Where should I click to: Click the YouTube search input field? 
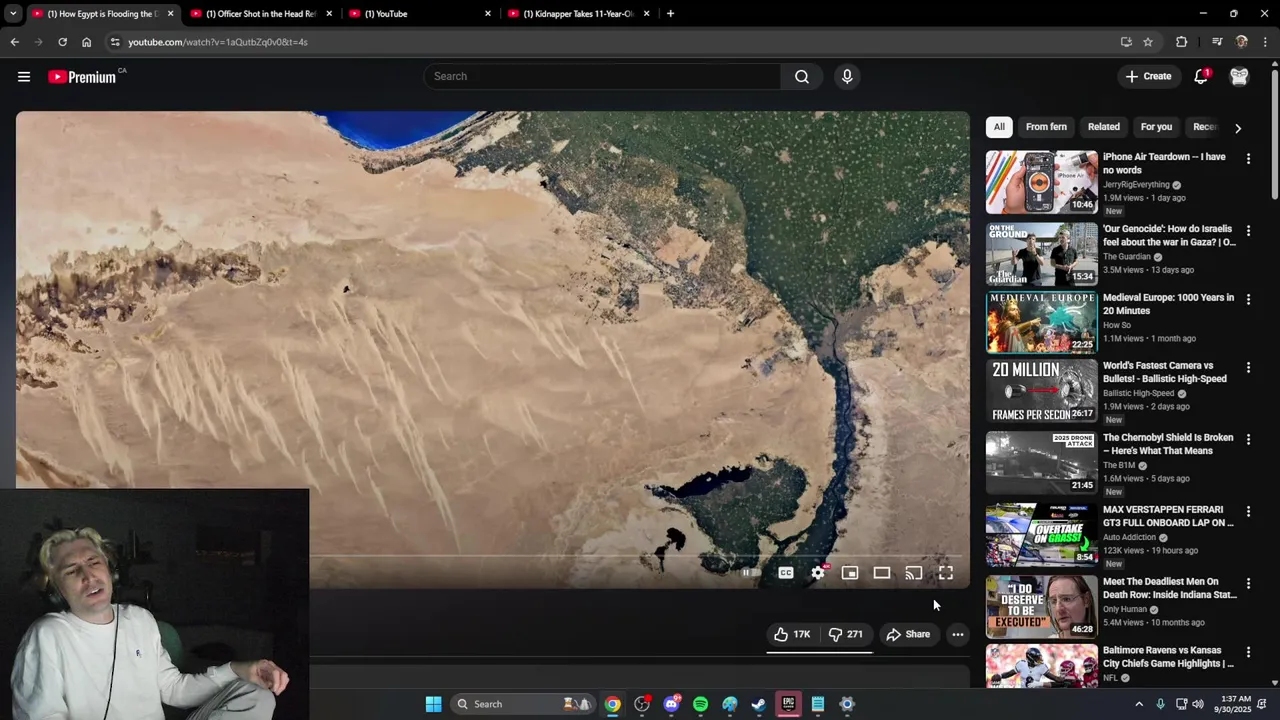602,76
